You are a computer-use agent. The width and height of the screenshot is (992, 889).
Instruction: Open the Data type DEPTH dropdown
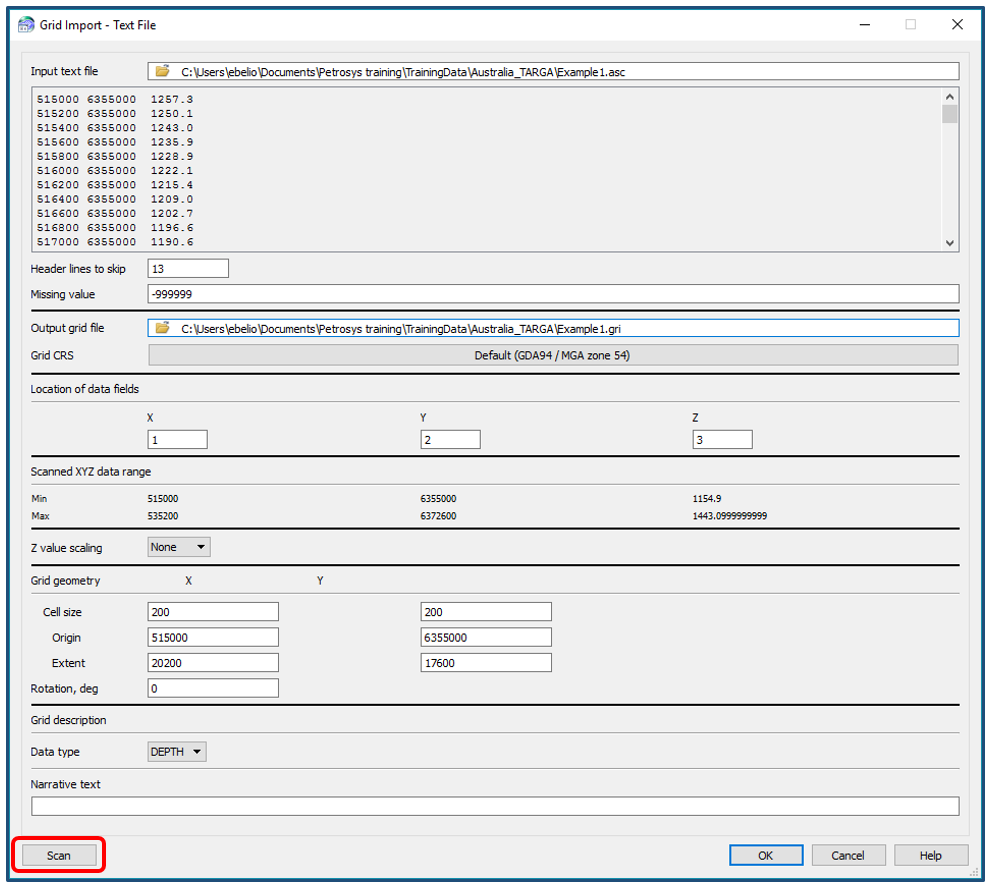177,752
